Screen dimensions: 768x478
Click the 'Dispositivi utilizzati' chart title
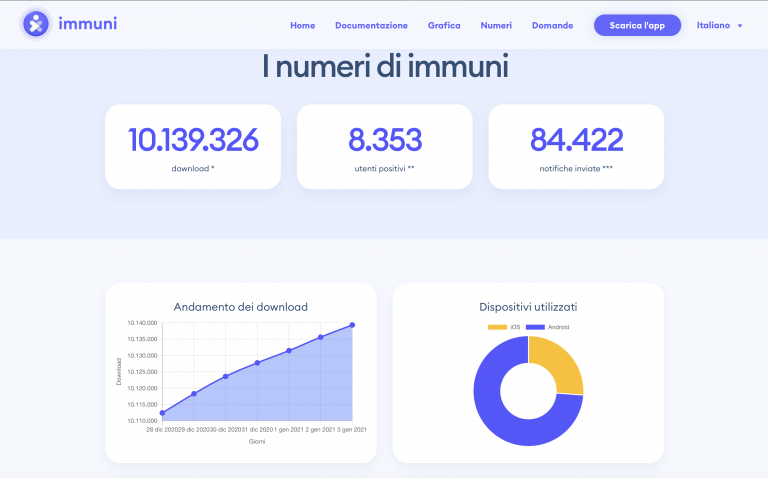pos(528,307)
